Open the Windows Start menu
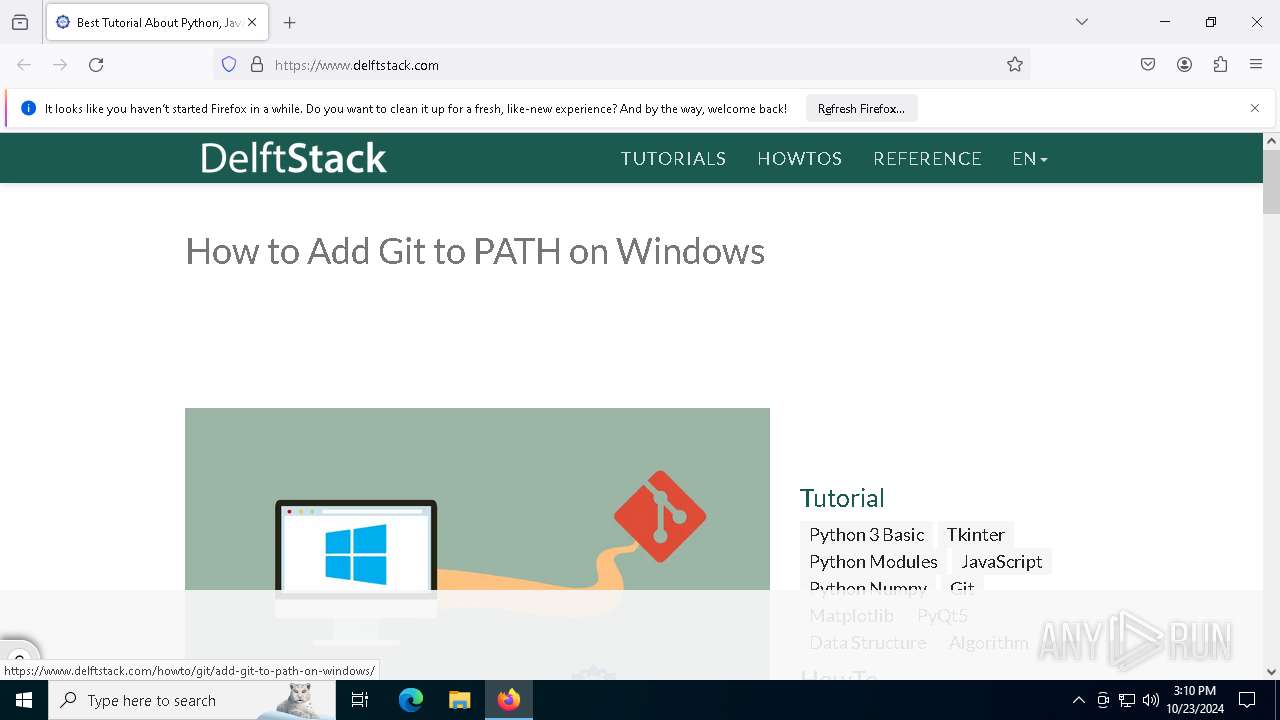The width and height of the screenshot is (1280, 720). 24,700
